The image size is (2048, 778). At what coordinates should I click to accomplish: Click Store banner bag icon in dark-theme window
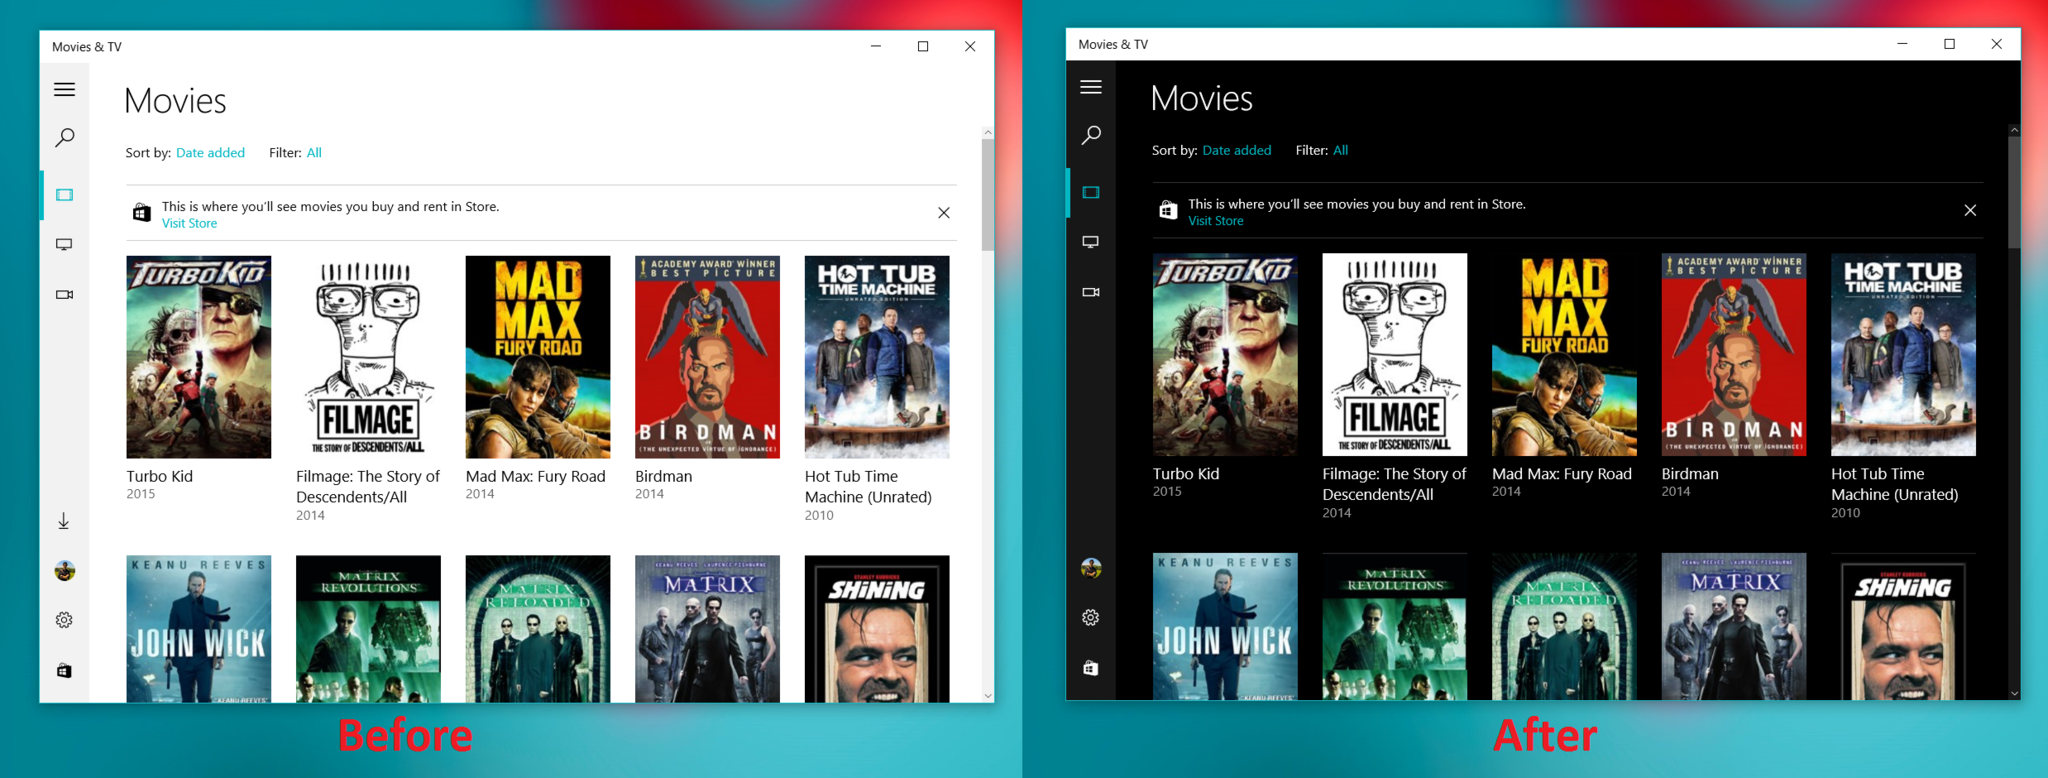(x=1168, y=210)
